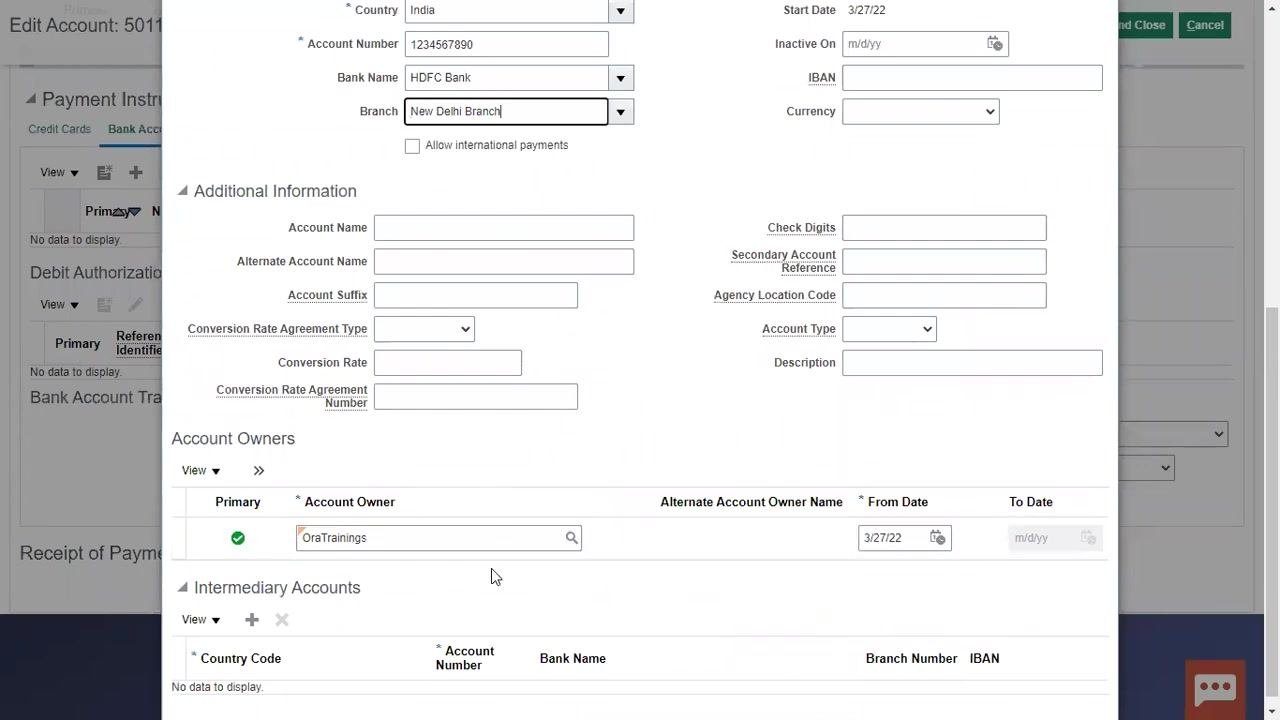Click the Check Digits field
The width and height of the screenshot is (1280, 720).
pyautogui.click(x=944, y=228)
